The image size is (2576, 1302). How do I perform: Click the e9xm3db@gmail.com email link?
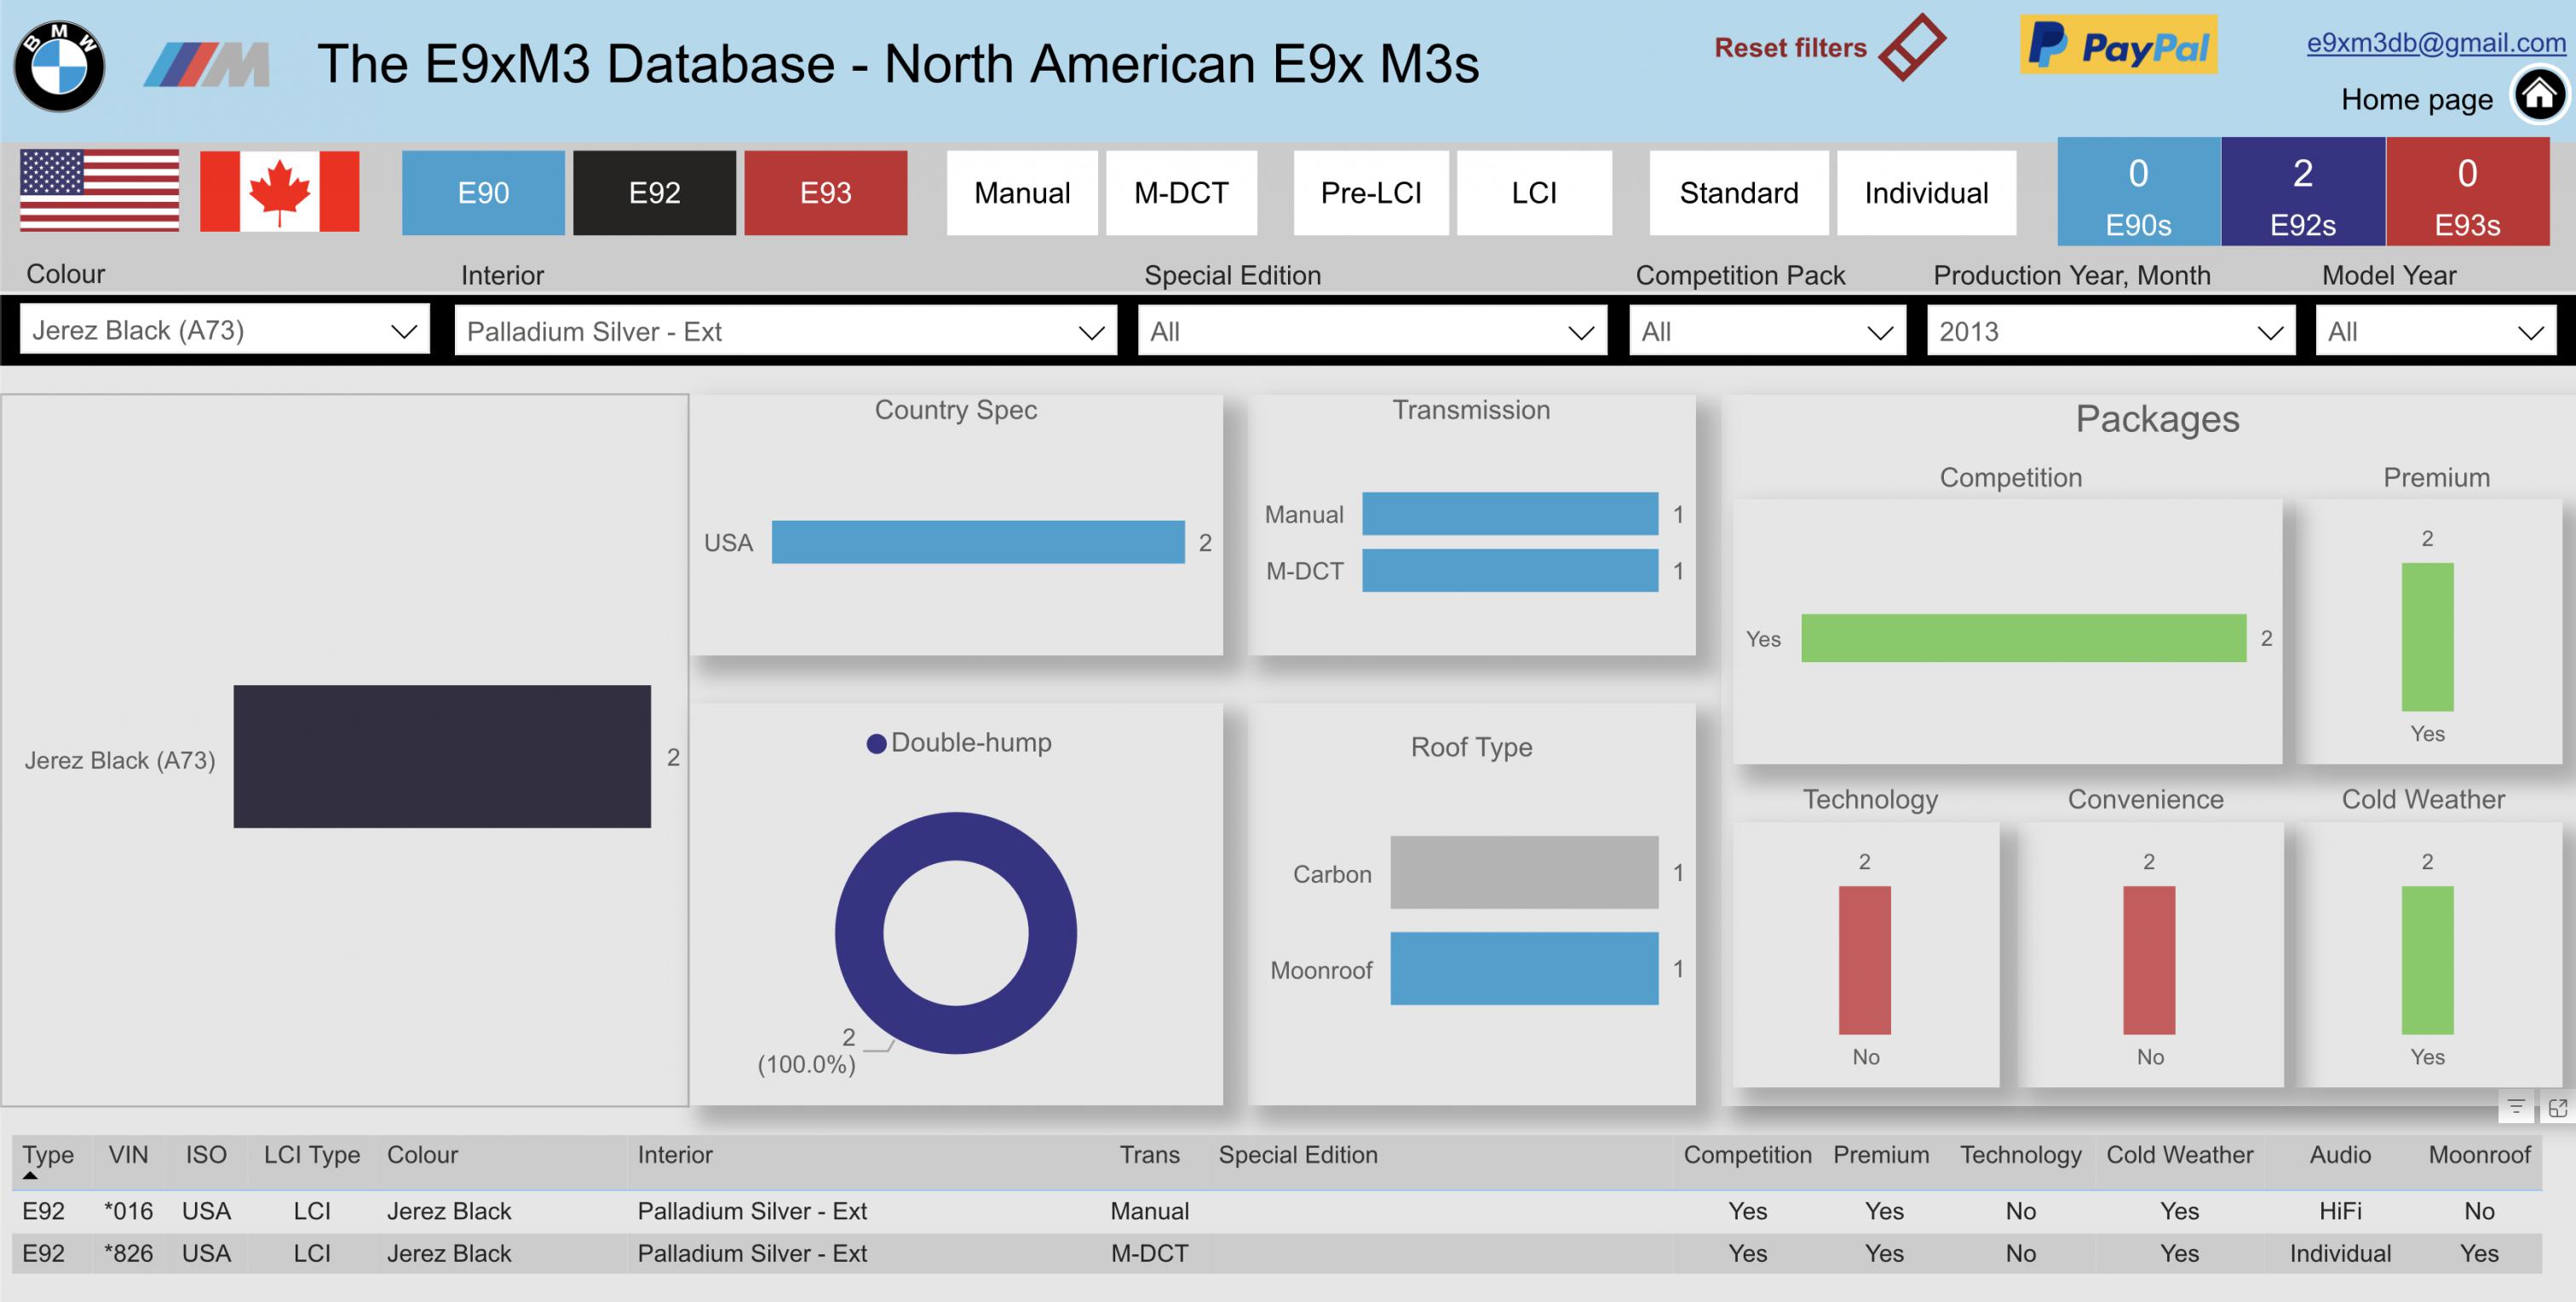coord(2436,42)
